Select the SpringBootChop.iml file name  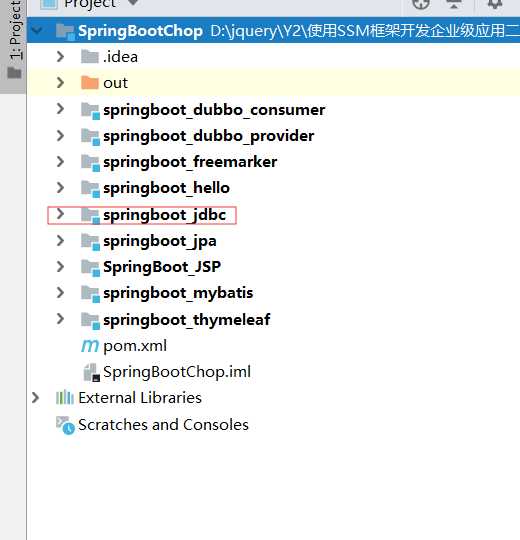[177, 373]
